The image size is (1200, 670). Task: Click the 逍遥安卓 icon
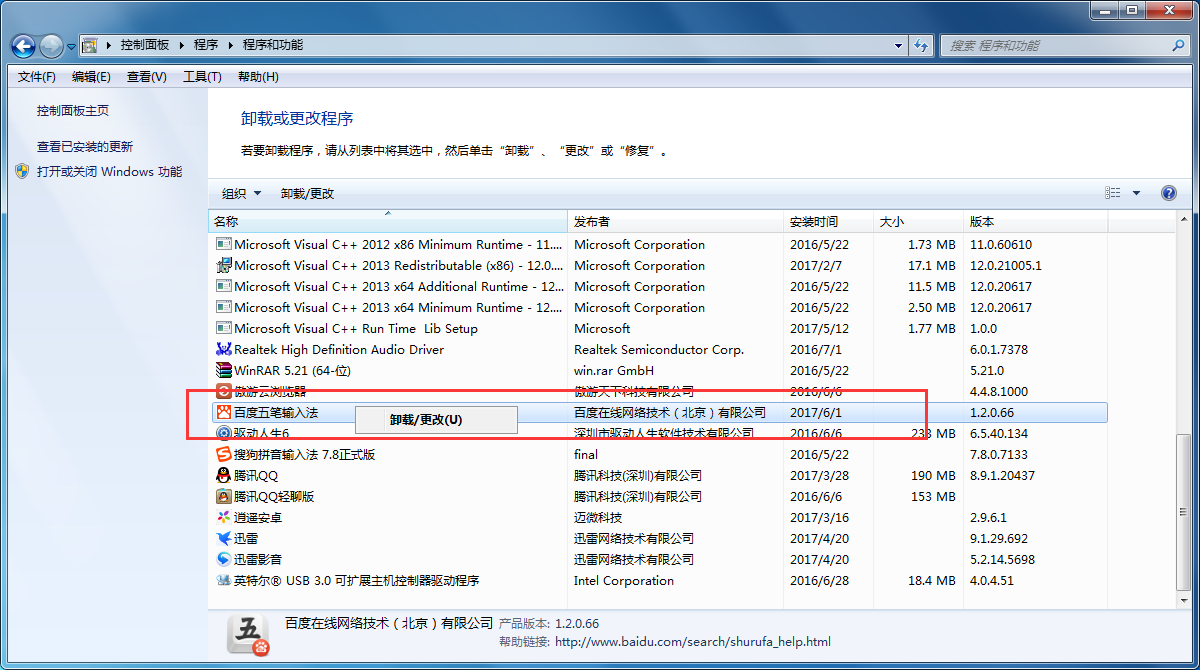224,518
